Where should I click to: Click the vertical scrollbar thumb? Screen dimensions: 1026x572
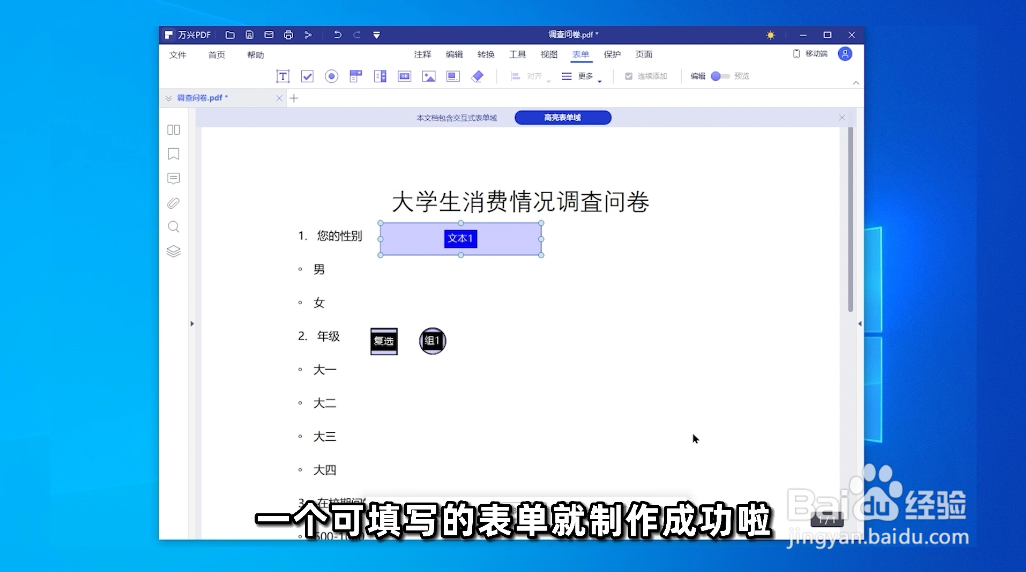pyautogui.click(x=851, y=219)
